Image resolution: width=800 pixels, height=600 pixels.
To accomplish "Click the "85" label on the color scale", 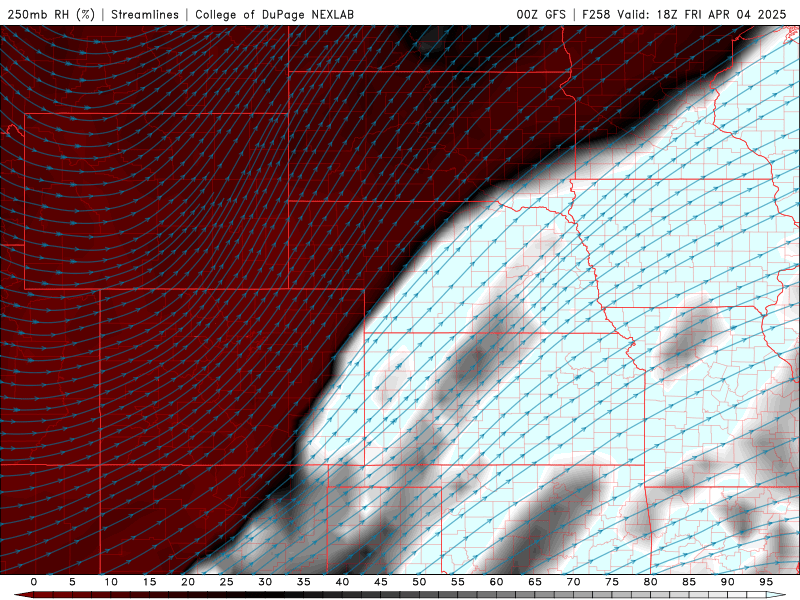I will click(689, 582).
